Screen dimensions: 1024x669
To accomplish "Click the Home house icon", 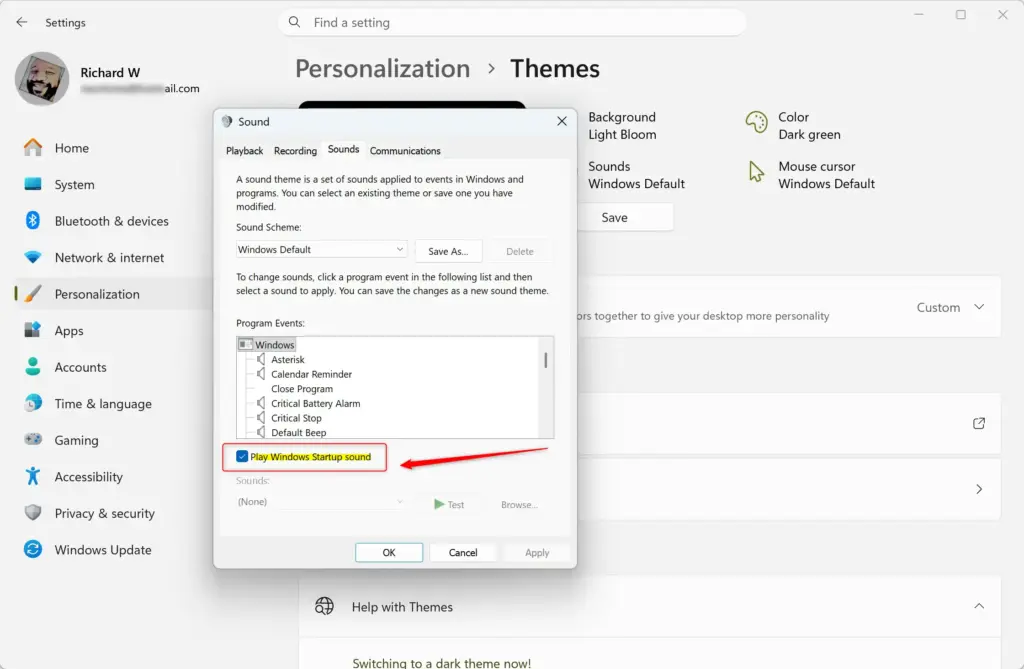I will pyautogui.click(x=33, y=148).
